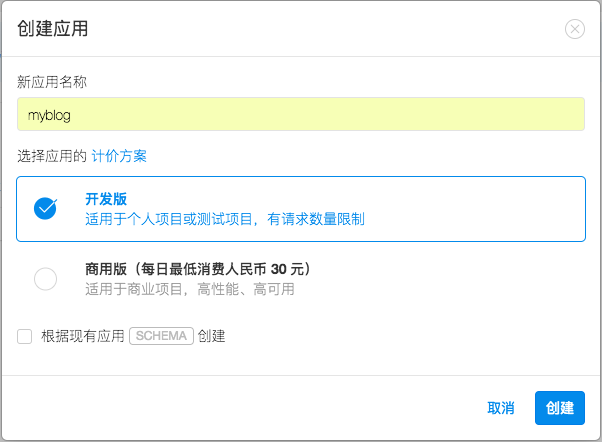Click the 商用版（每日最低消费人民币 30 元）heading

tap(198, 269)
